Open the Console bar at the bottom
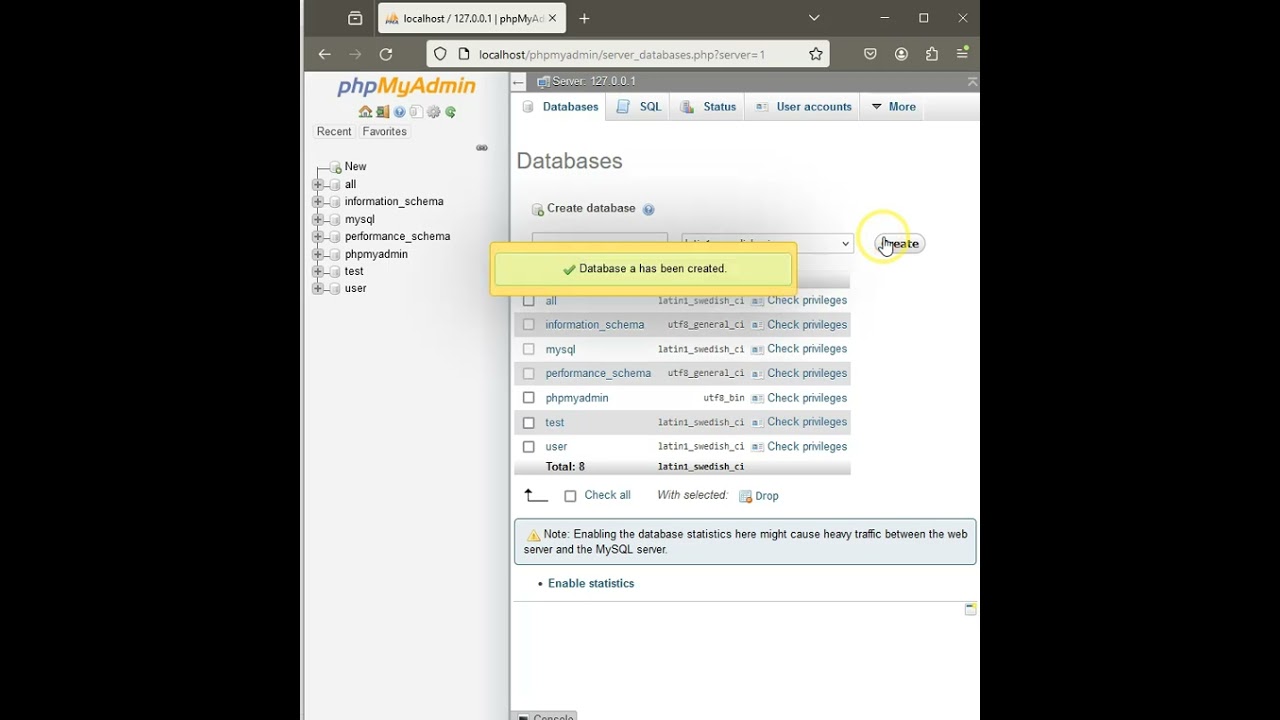Screen dimensions: 1280x720 (x=546, y=716)
